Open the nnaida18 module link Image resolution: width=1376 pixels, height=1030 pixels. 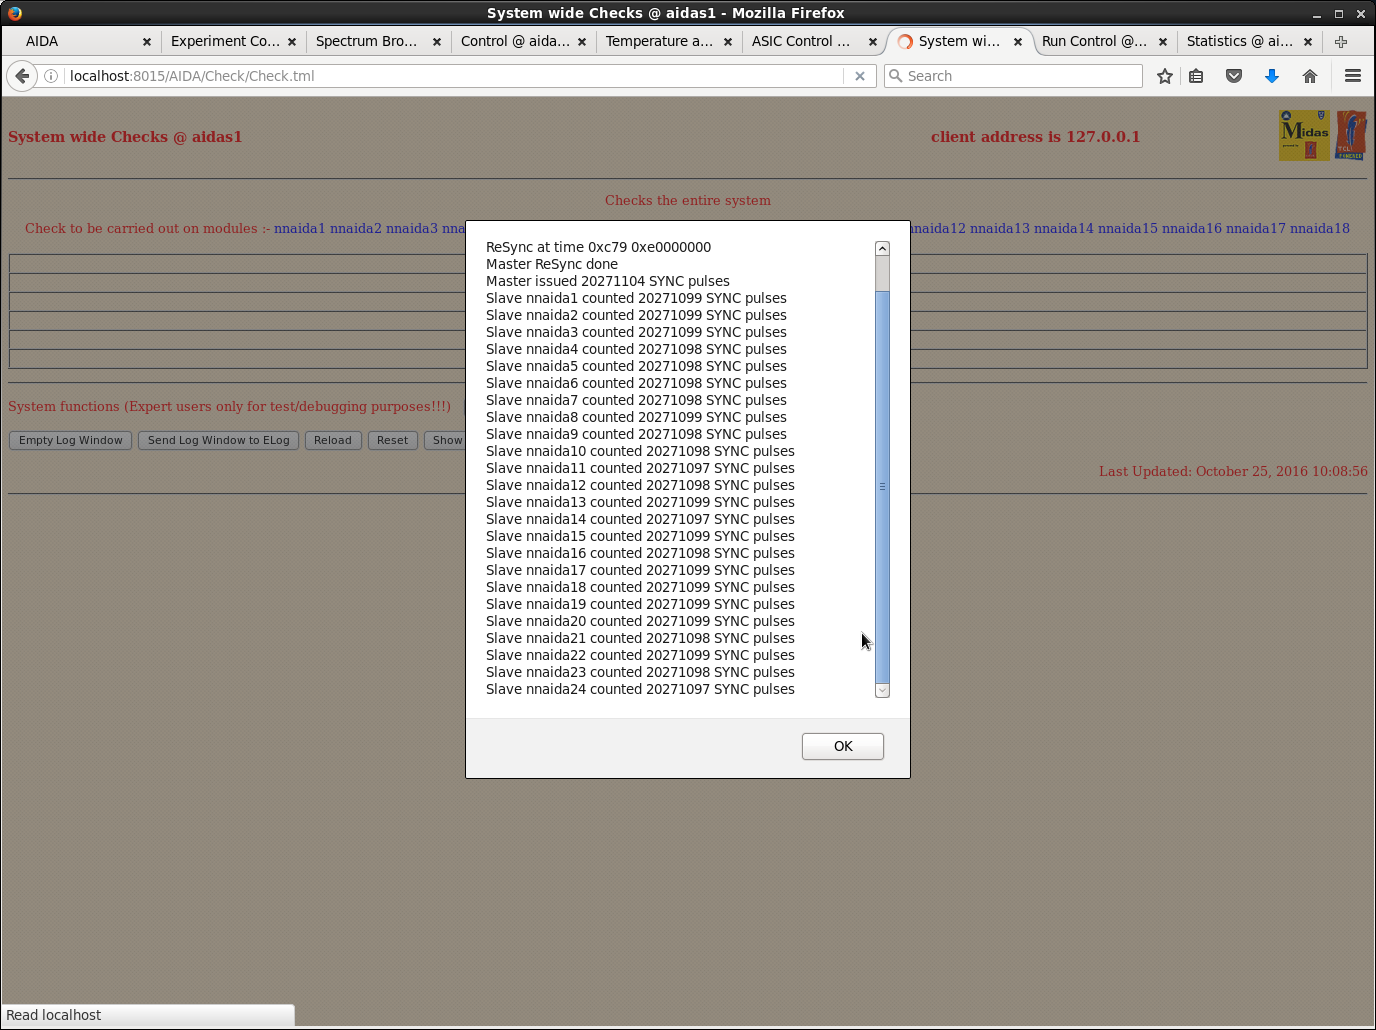tap(1320, 228)
